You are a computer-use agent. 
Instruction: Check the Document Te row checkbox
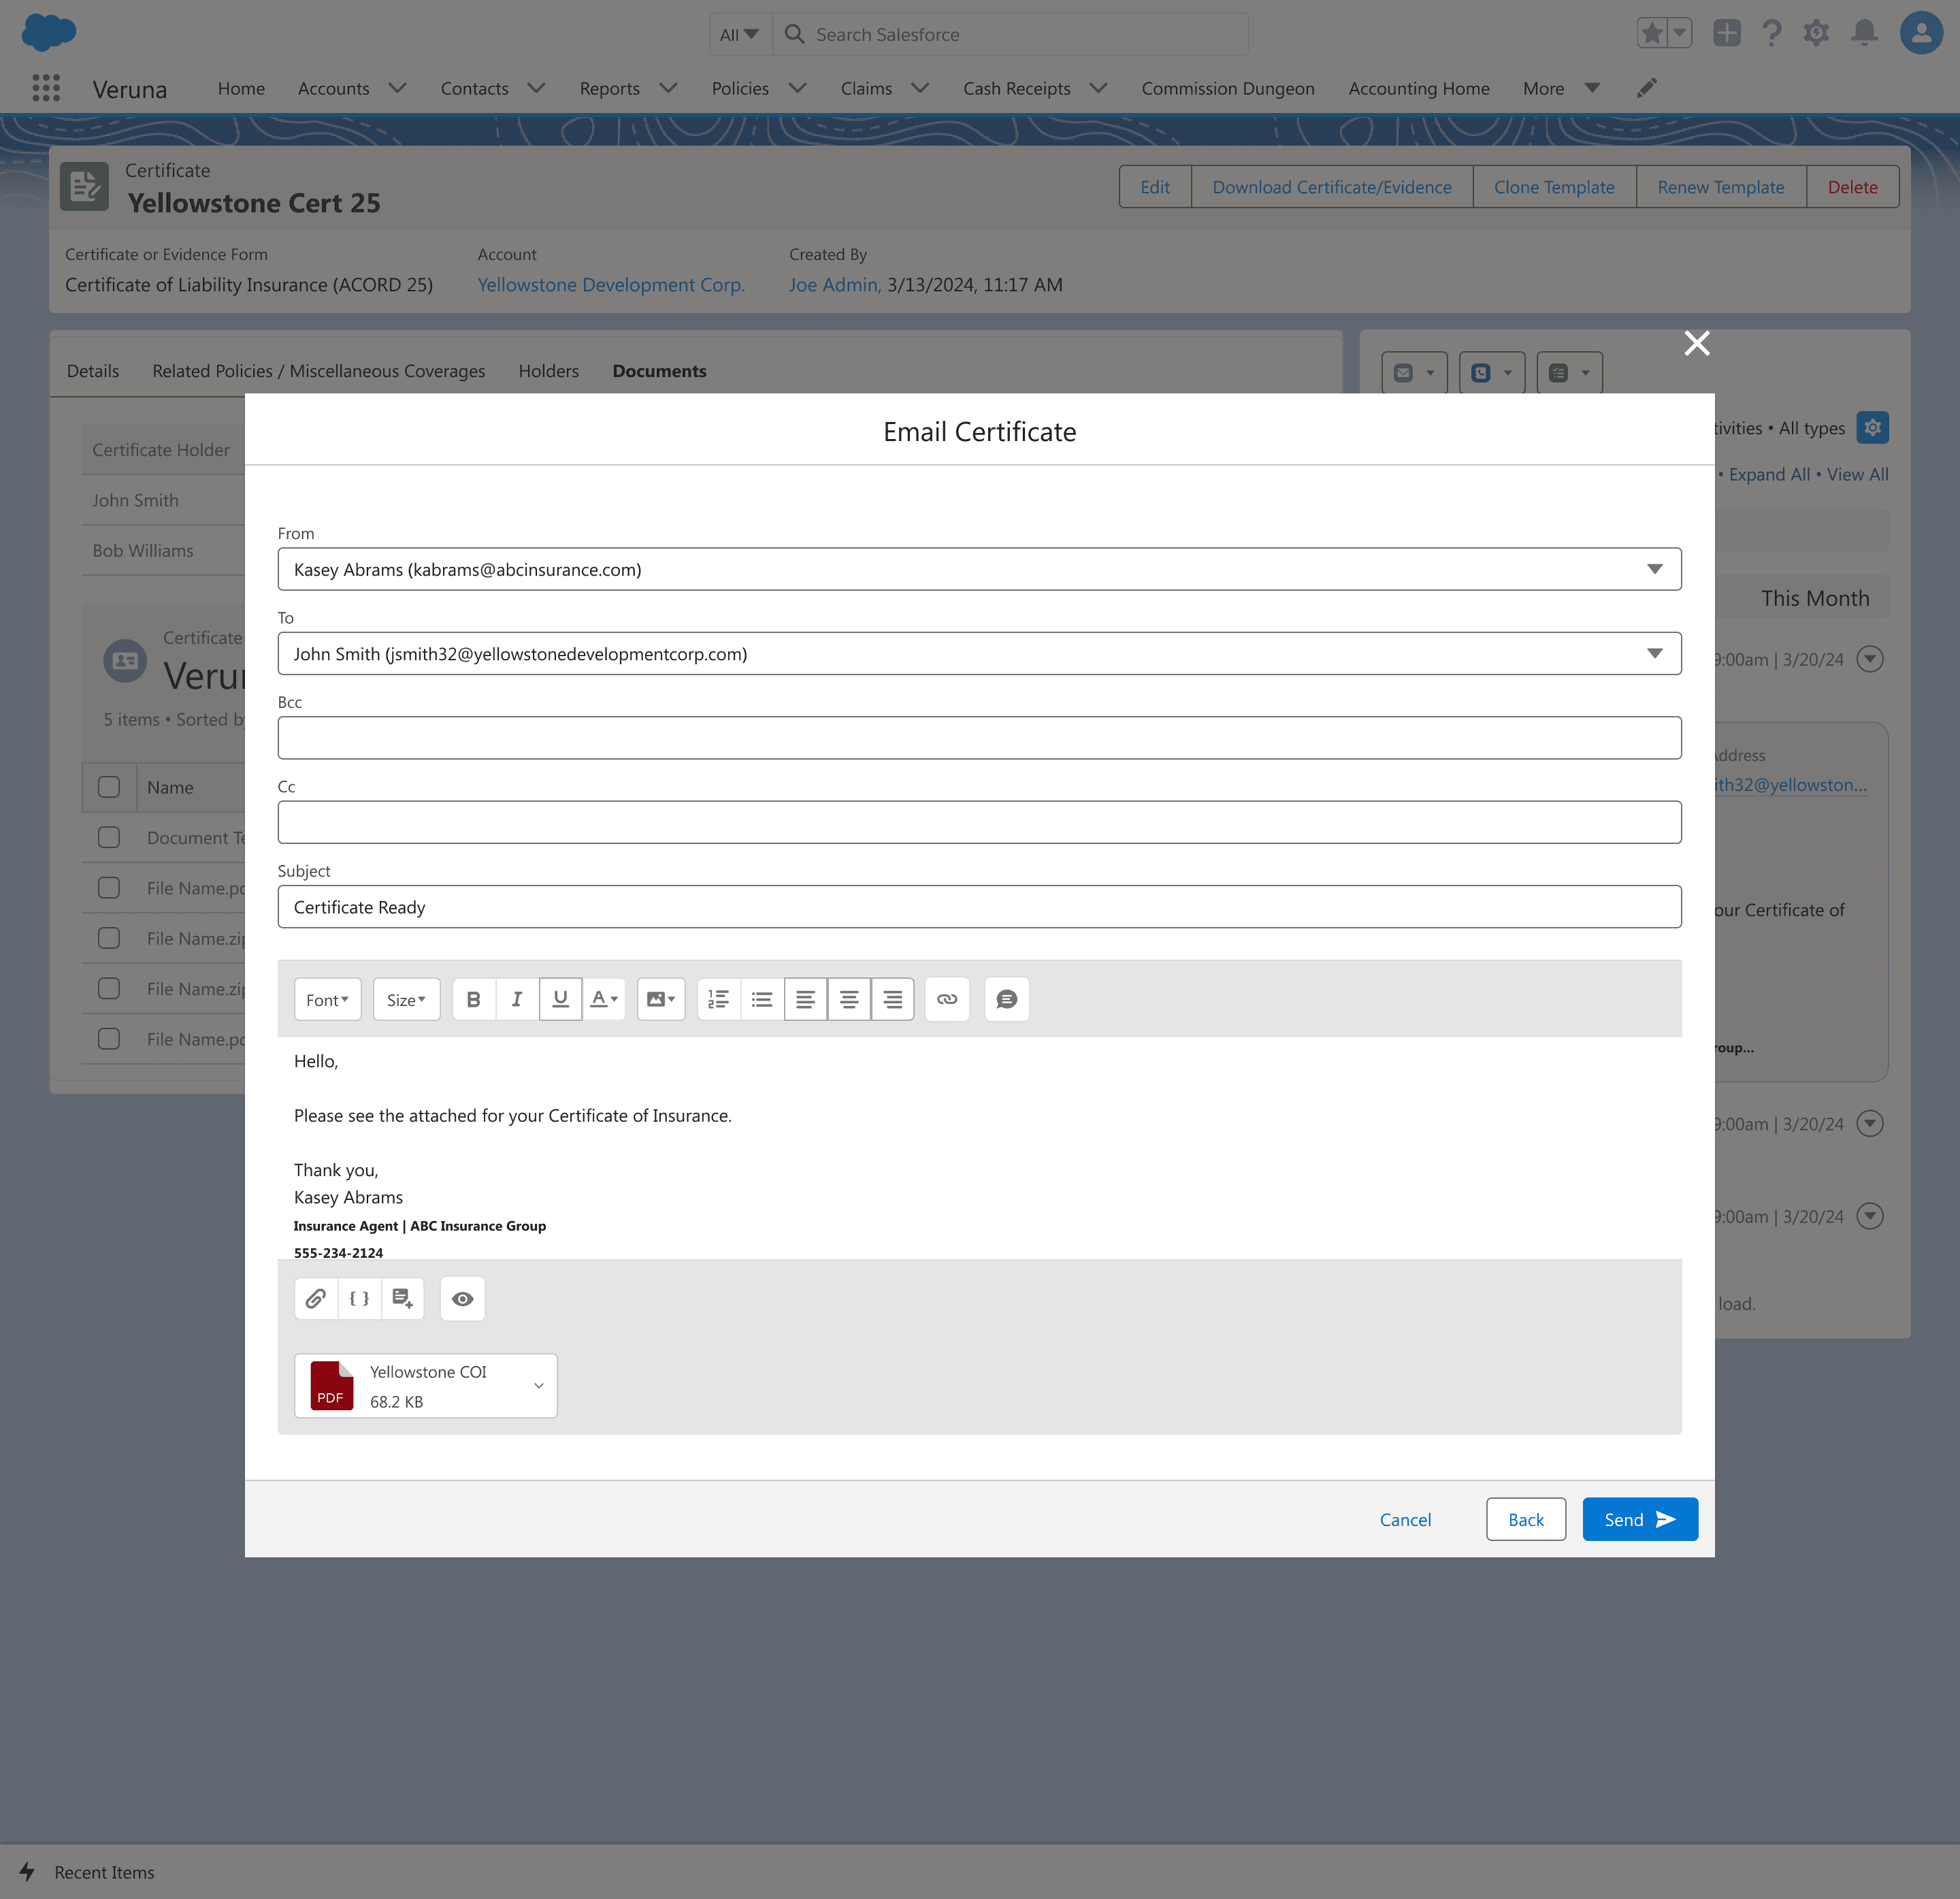tap(109, 837)
